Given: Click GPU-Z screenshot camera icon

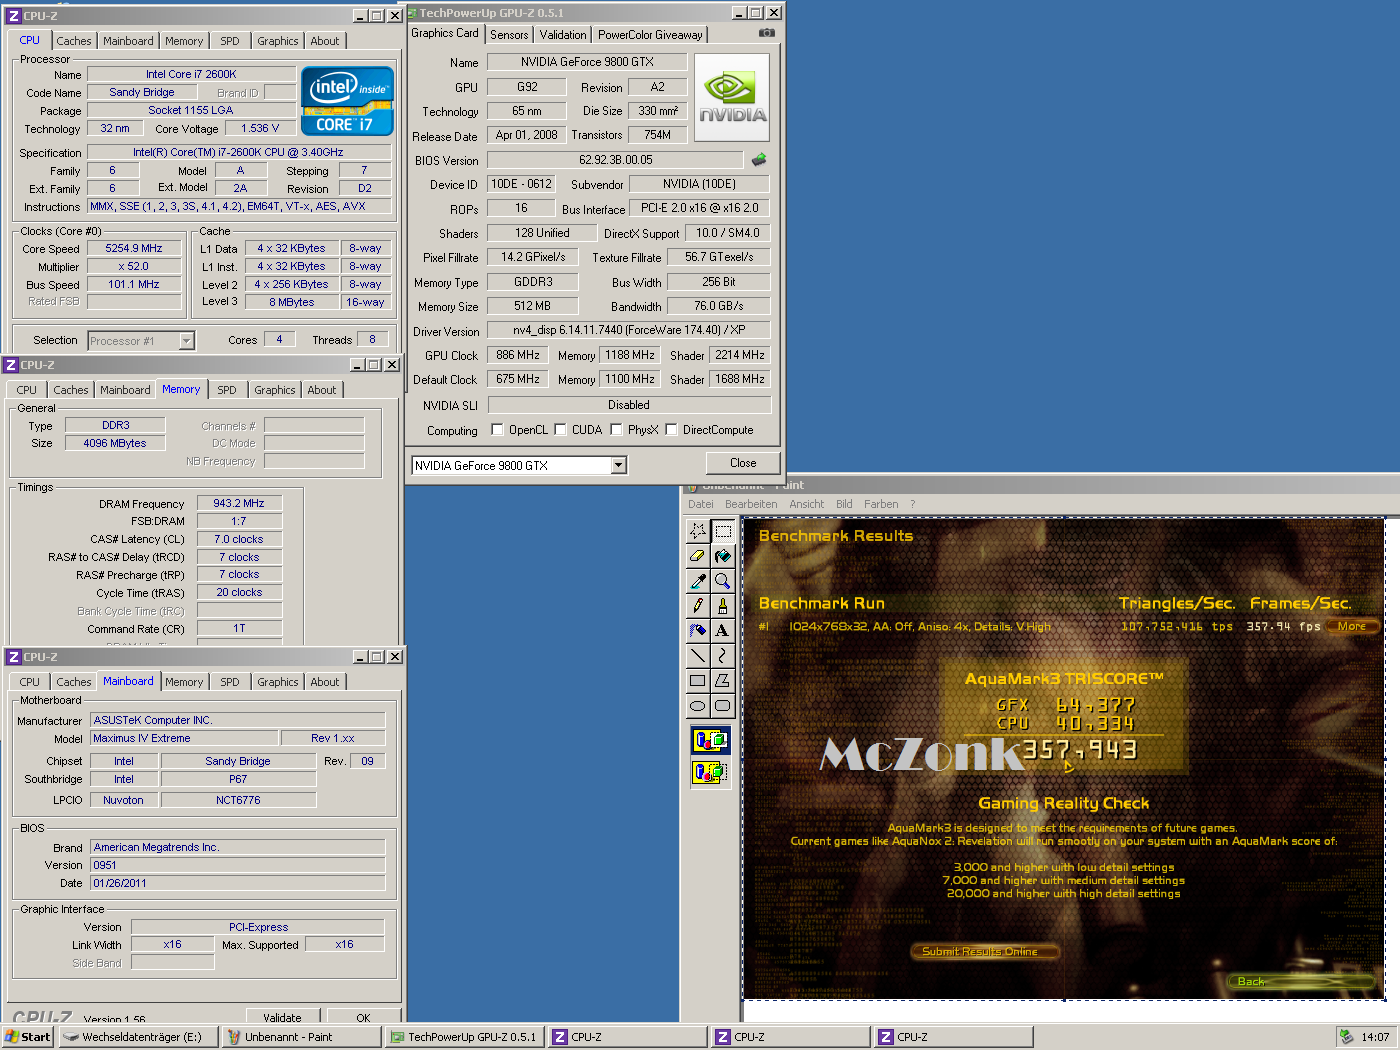Looking at the screenshot, I should click(767, 33).
